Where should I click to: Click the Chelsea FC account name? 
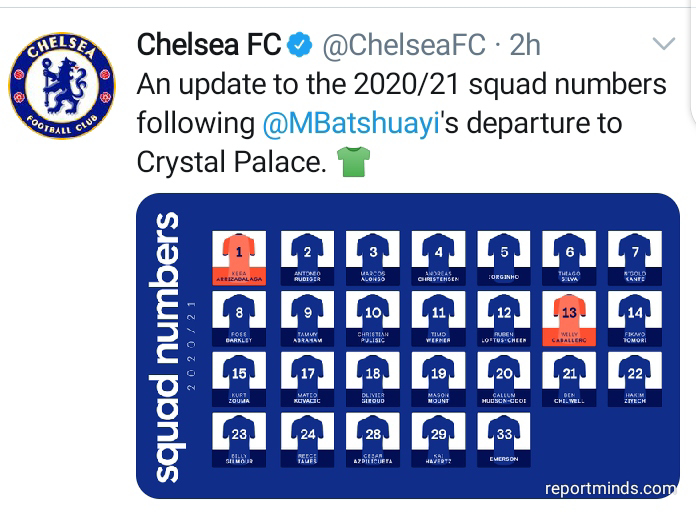click(x=209, y=45)
